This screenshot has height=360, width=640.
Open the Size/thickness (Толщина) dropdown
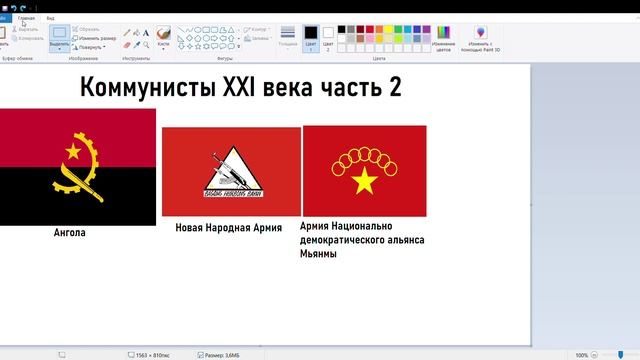pyautogui.click(x=288, y=38)
